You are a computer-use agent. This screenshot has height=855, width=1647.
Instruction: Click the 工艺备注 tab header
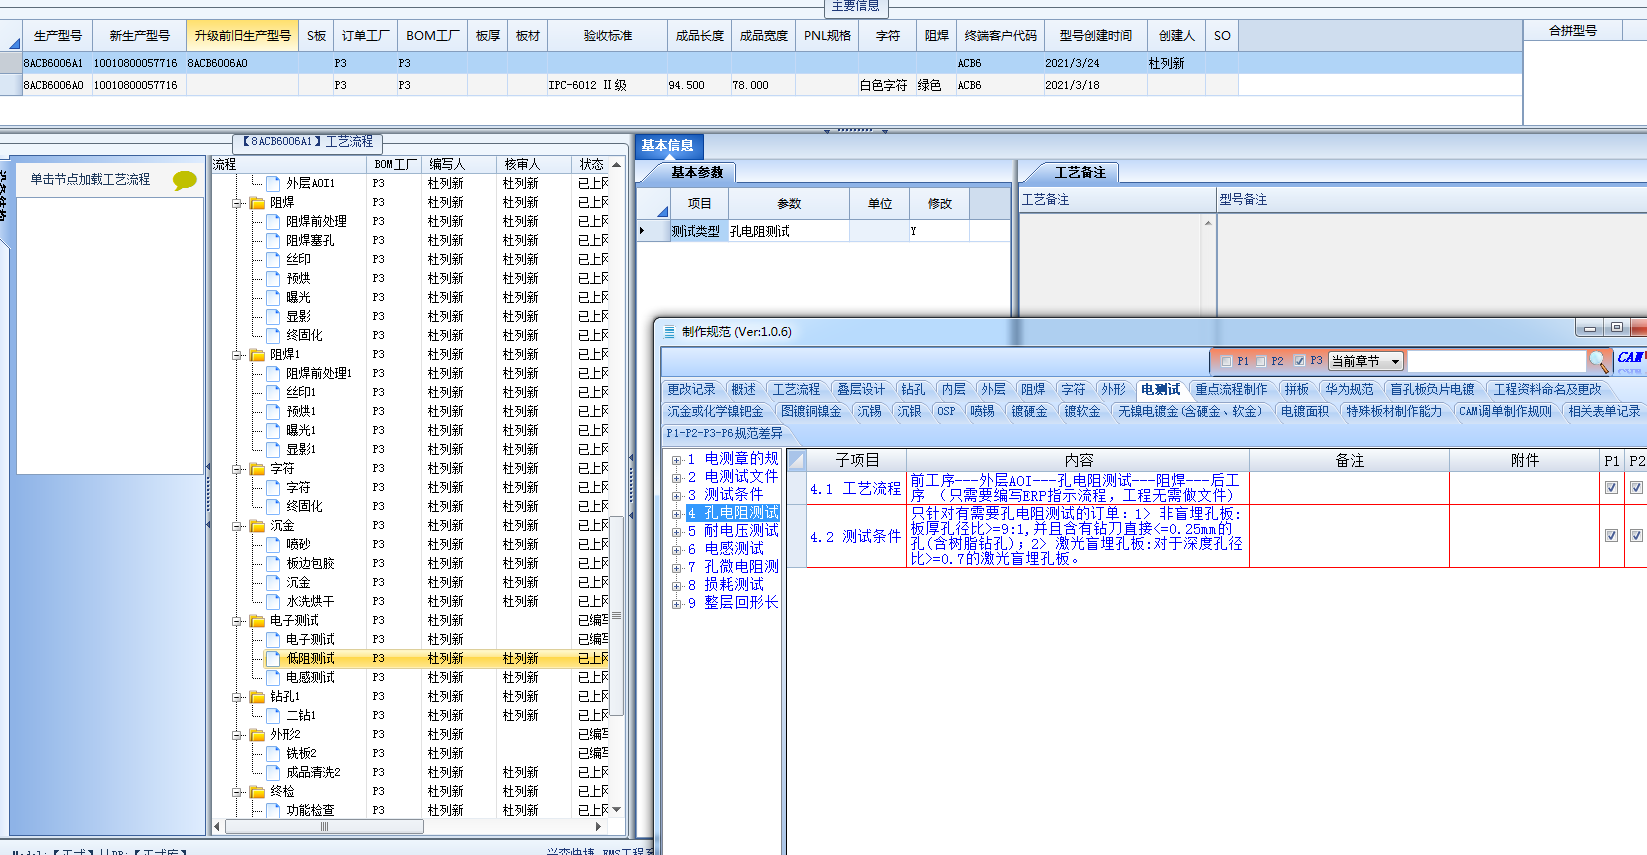click(1080, 173)
